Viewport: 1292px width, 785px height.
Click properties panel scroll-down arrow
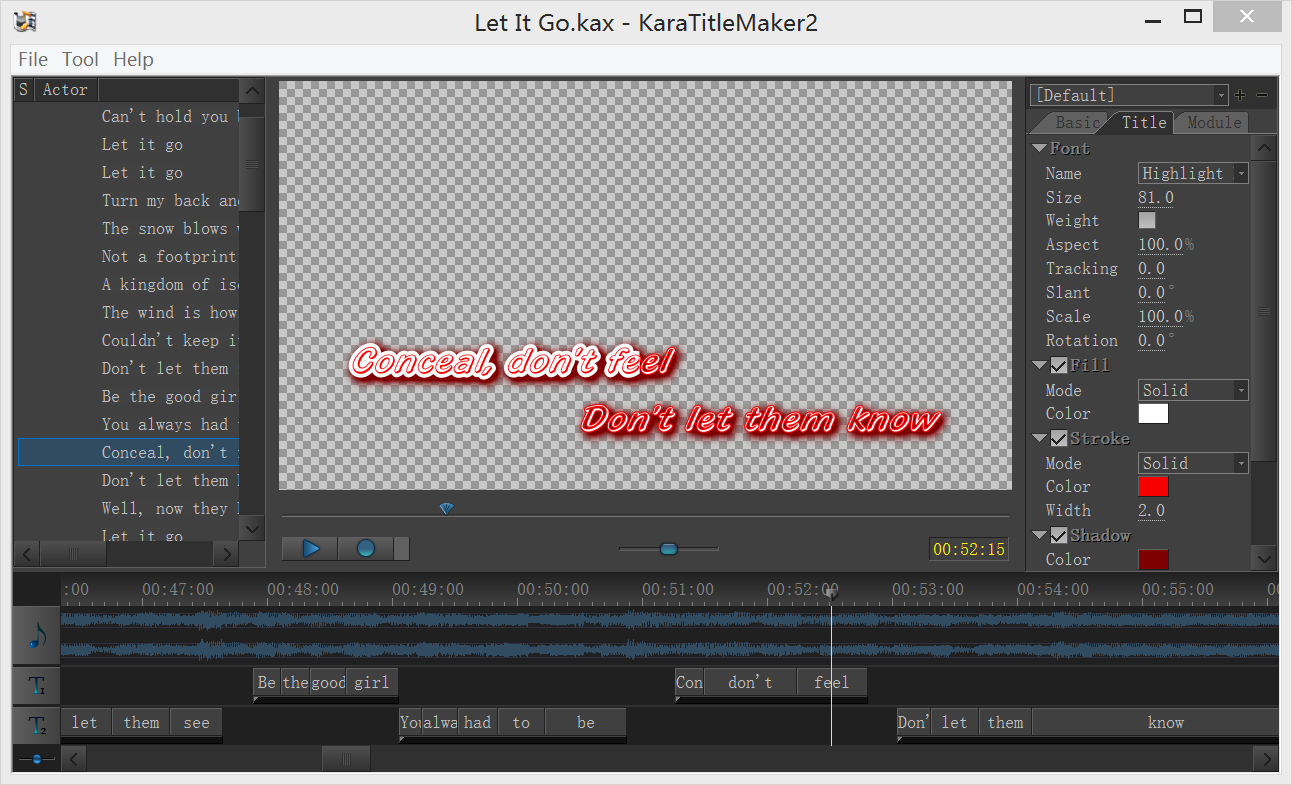(x=1264, y=559)
